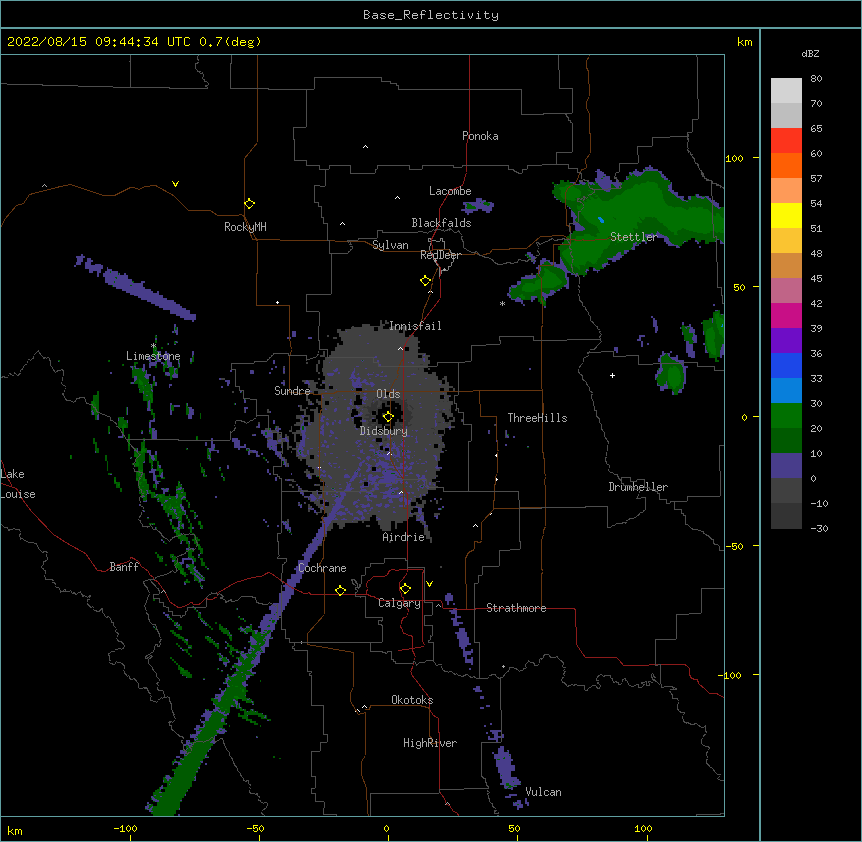
Task: Click the Stettler label on the green echo
Action: tap(633, 237)
